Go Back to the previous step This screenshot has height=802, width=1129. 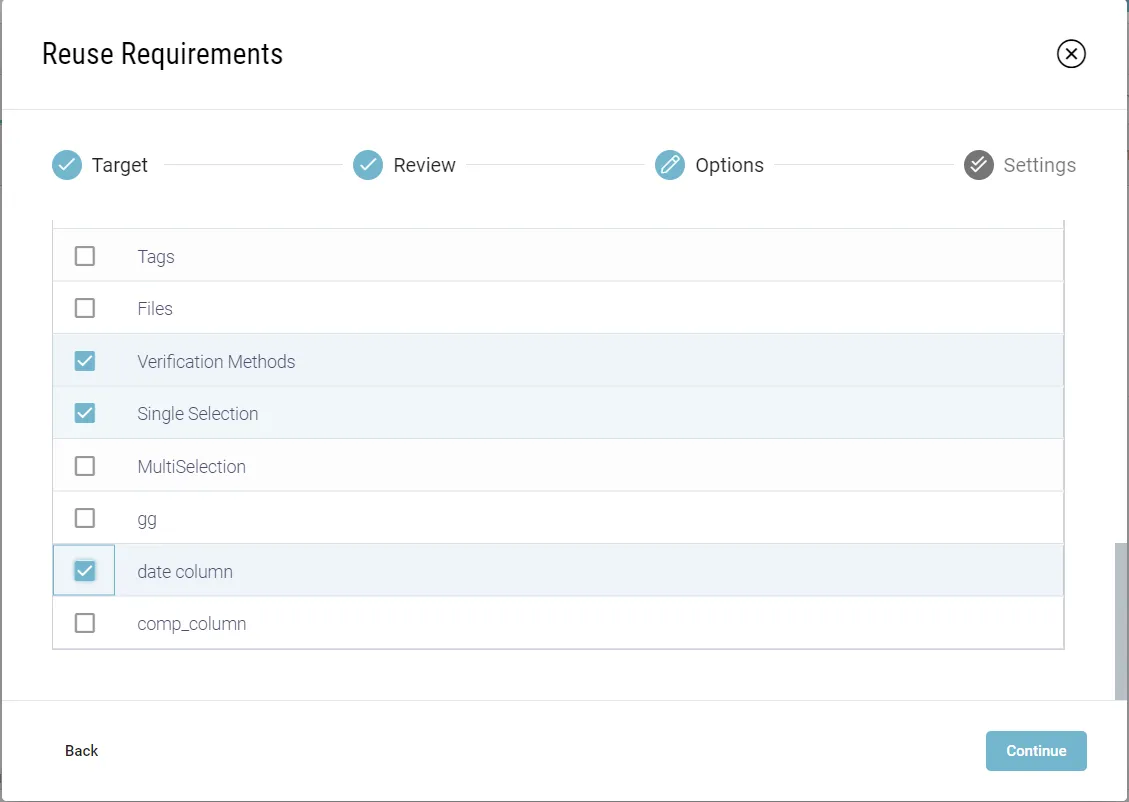pos(82,751)
